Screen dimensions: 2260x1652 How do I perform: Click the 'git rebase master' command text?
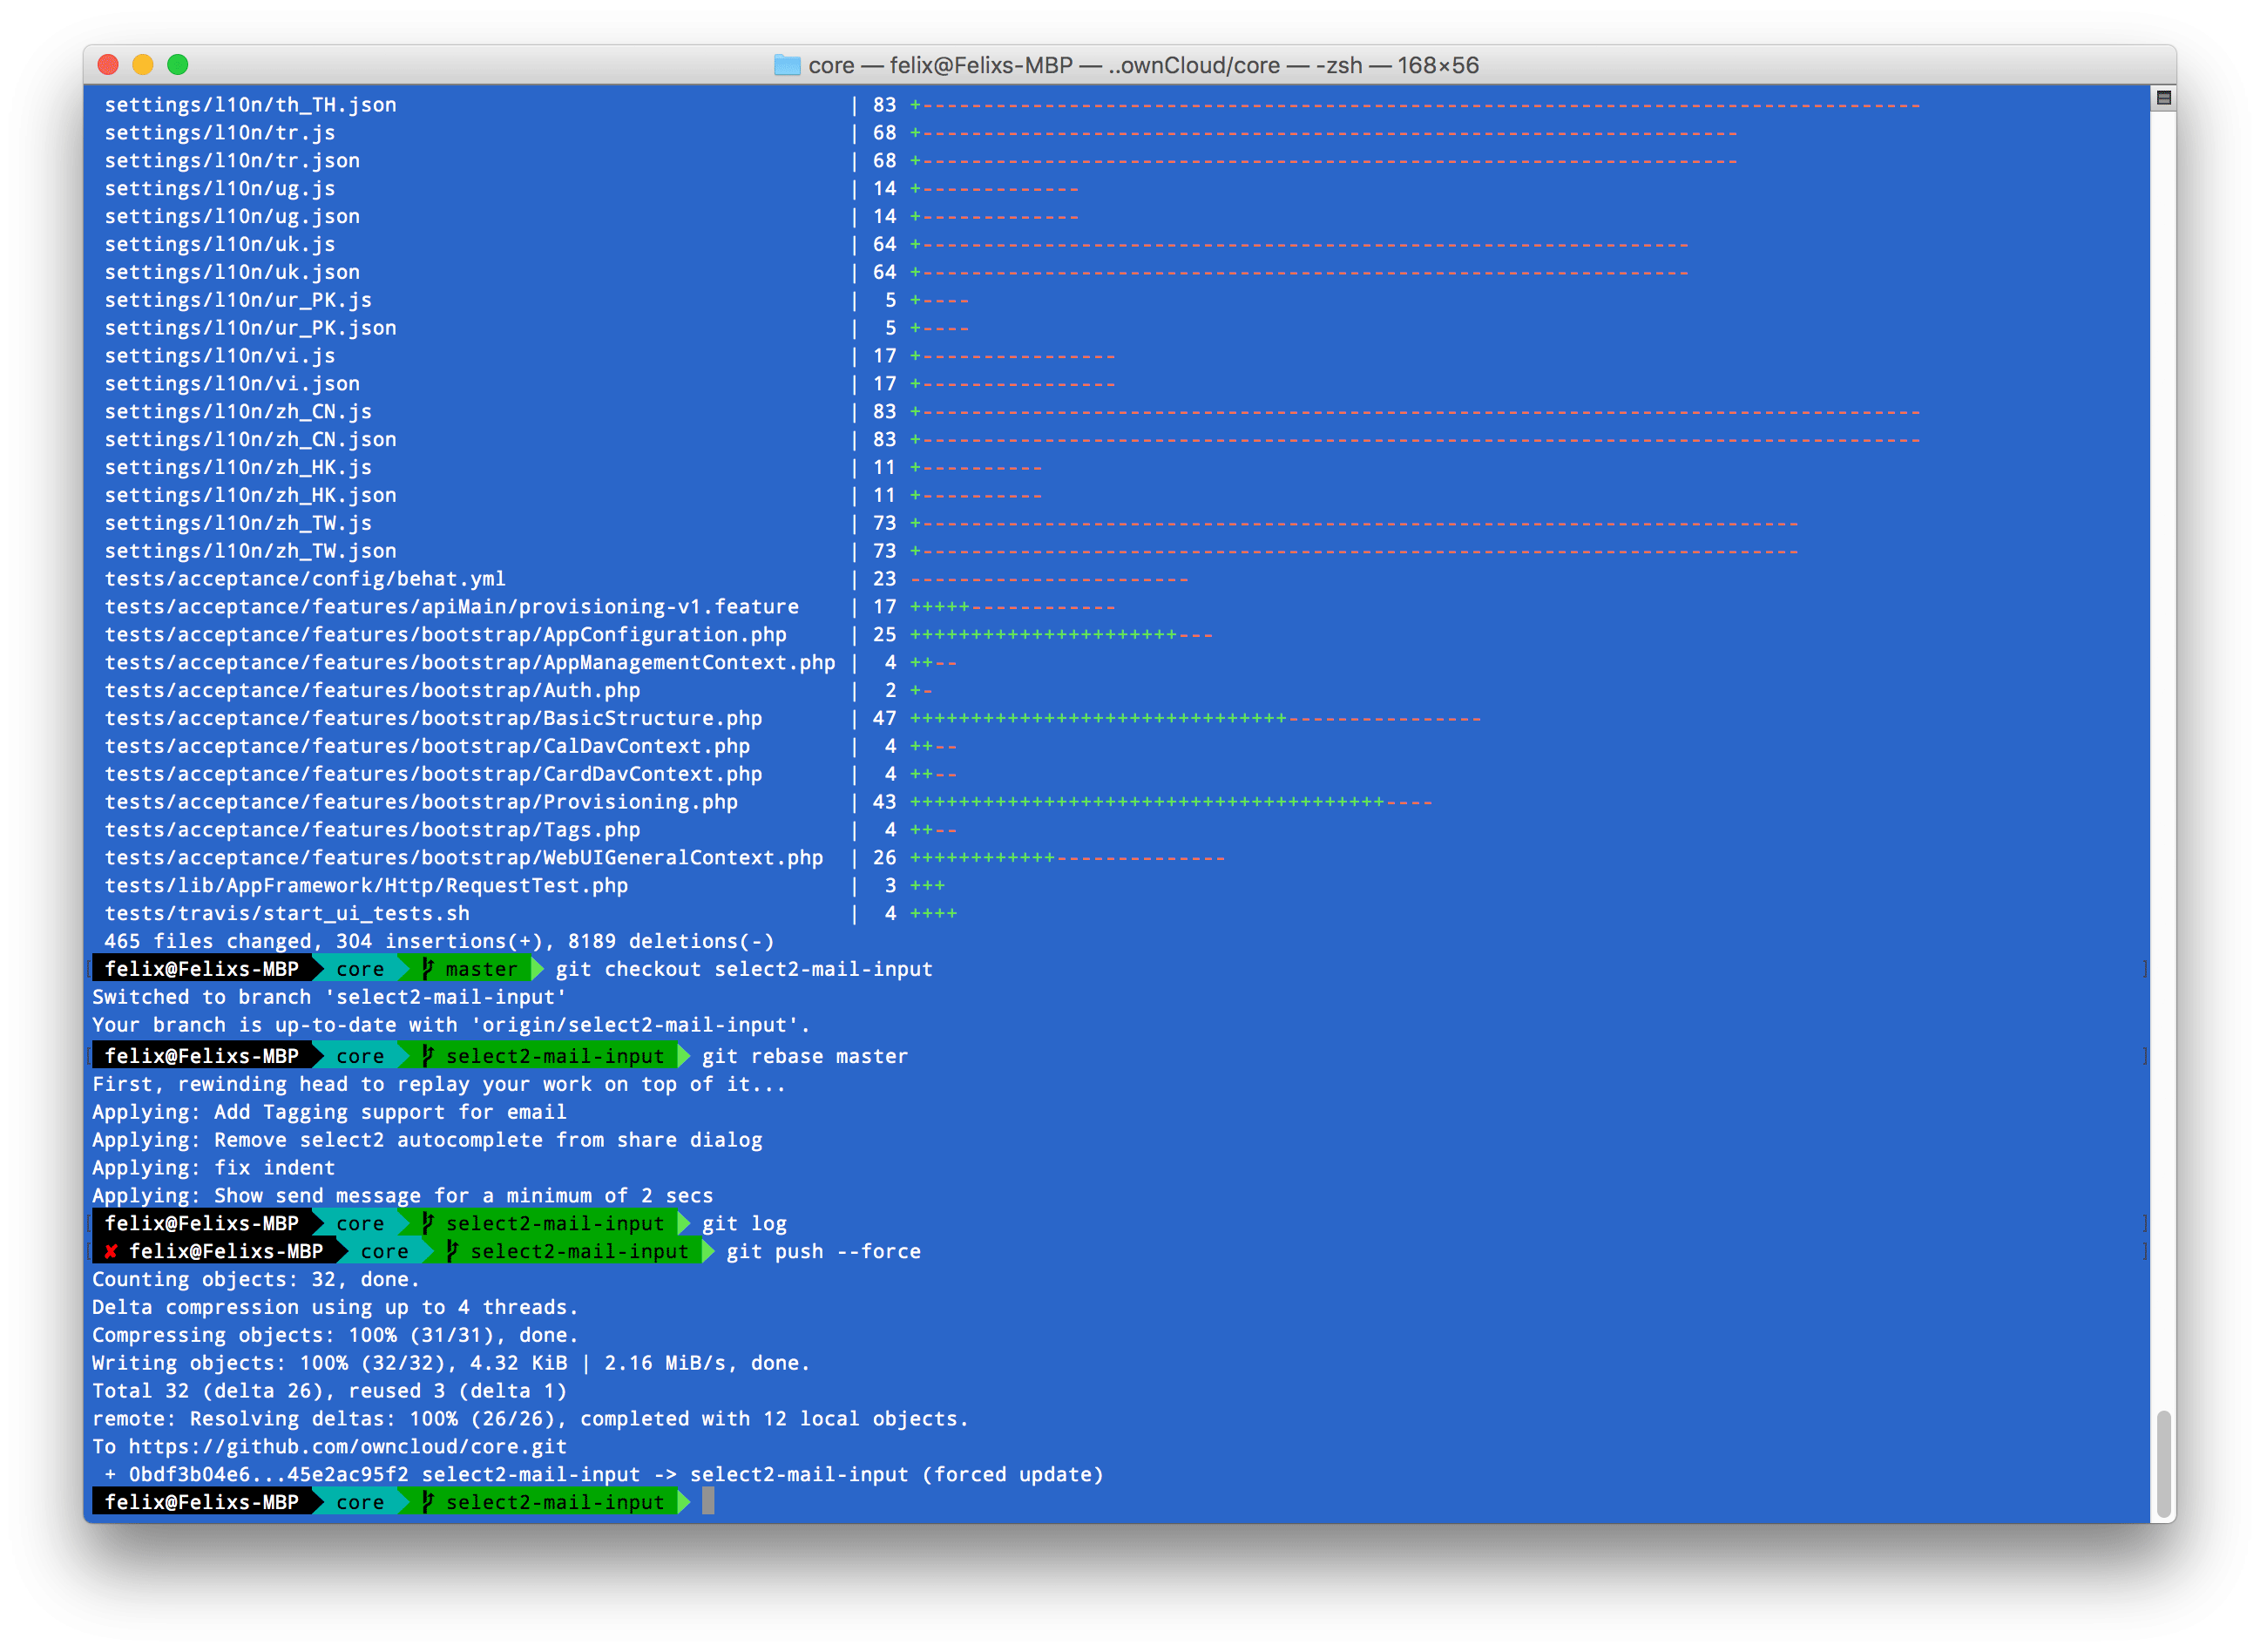804,1056
